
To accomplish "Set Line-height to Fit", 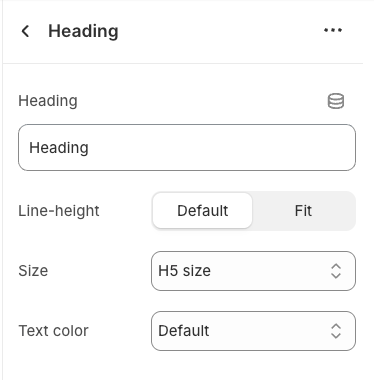I will coord(303,211).
